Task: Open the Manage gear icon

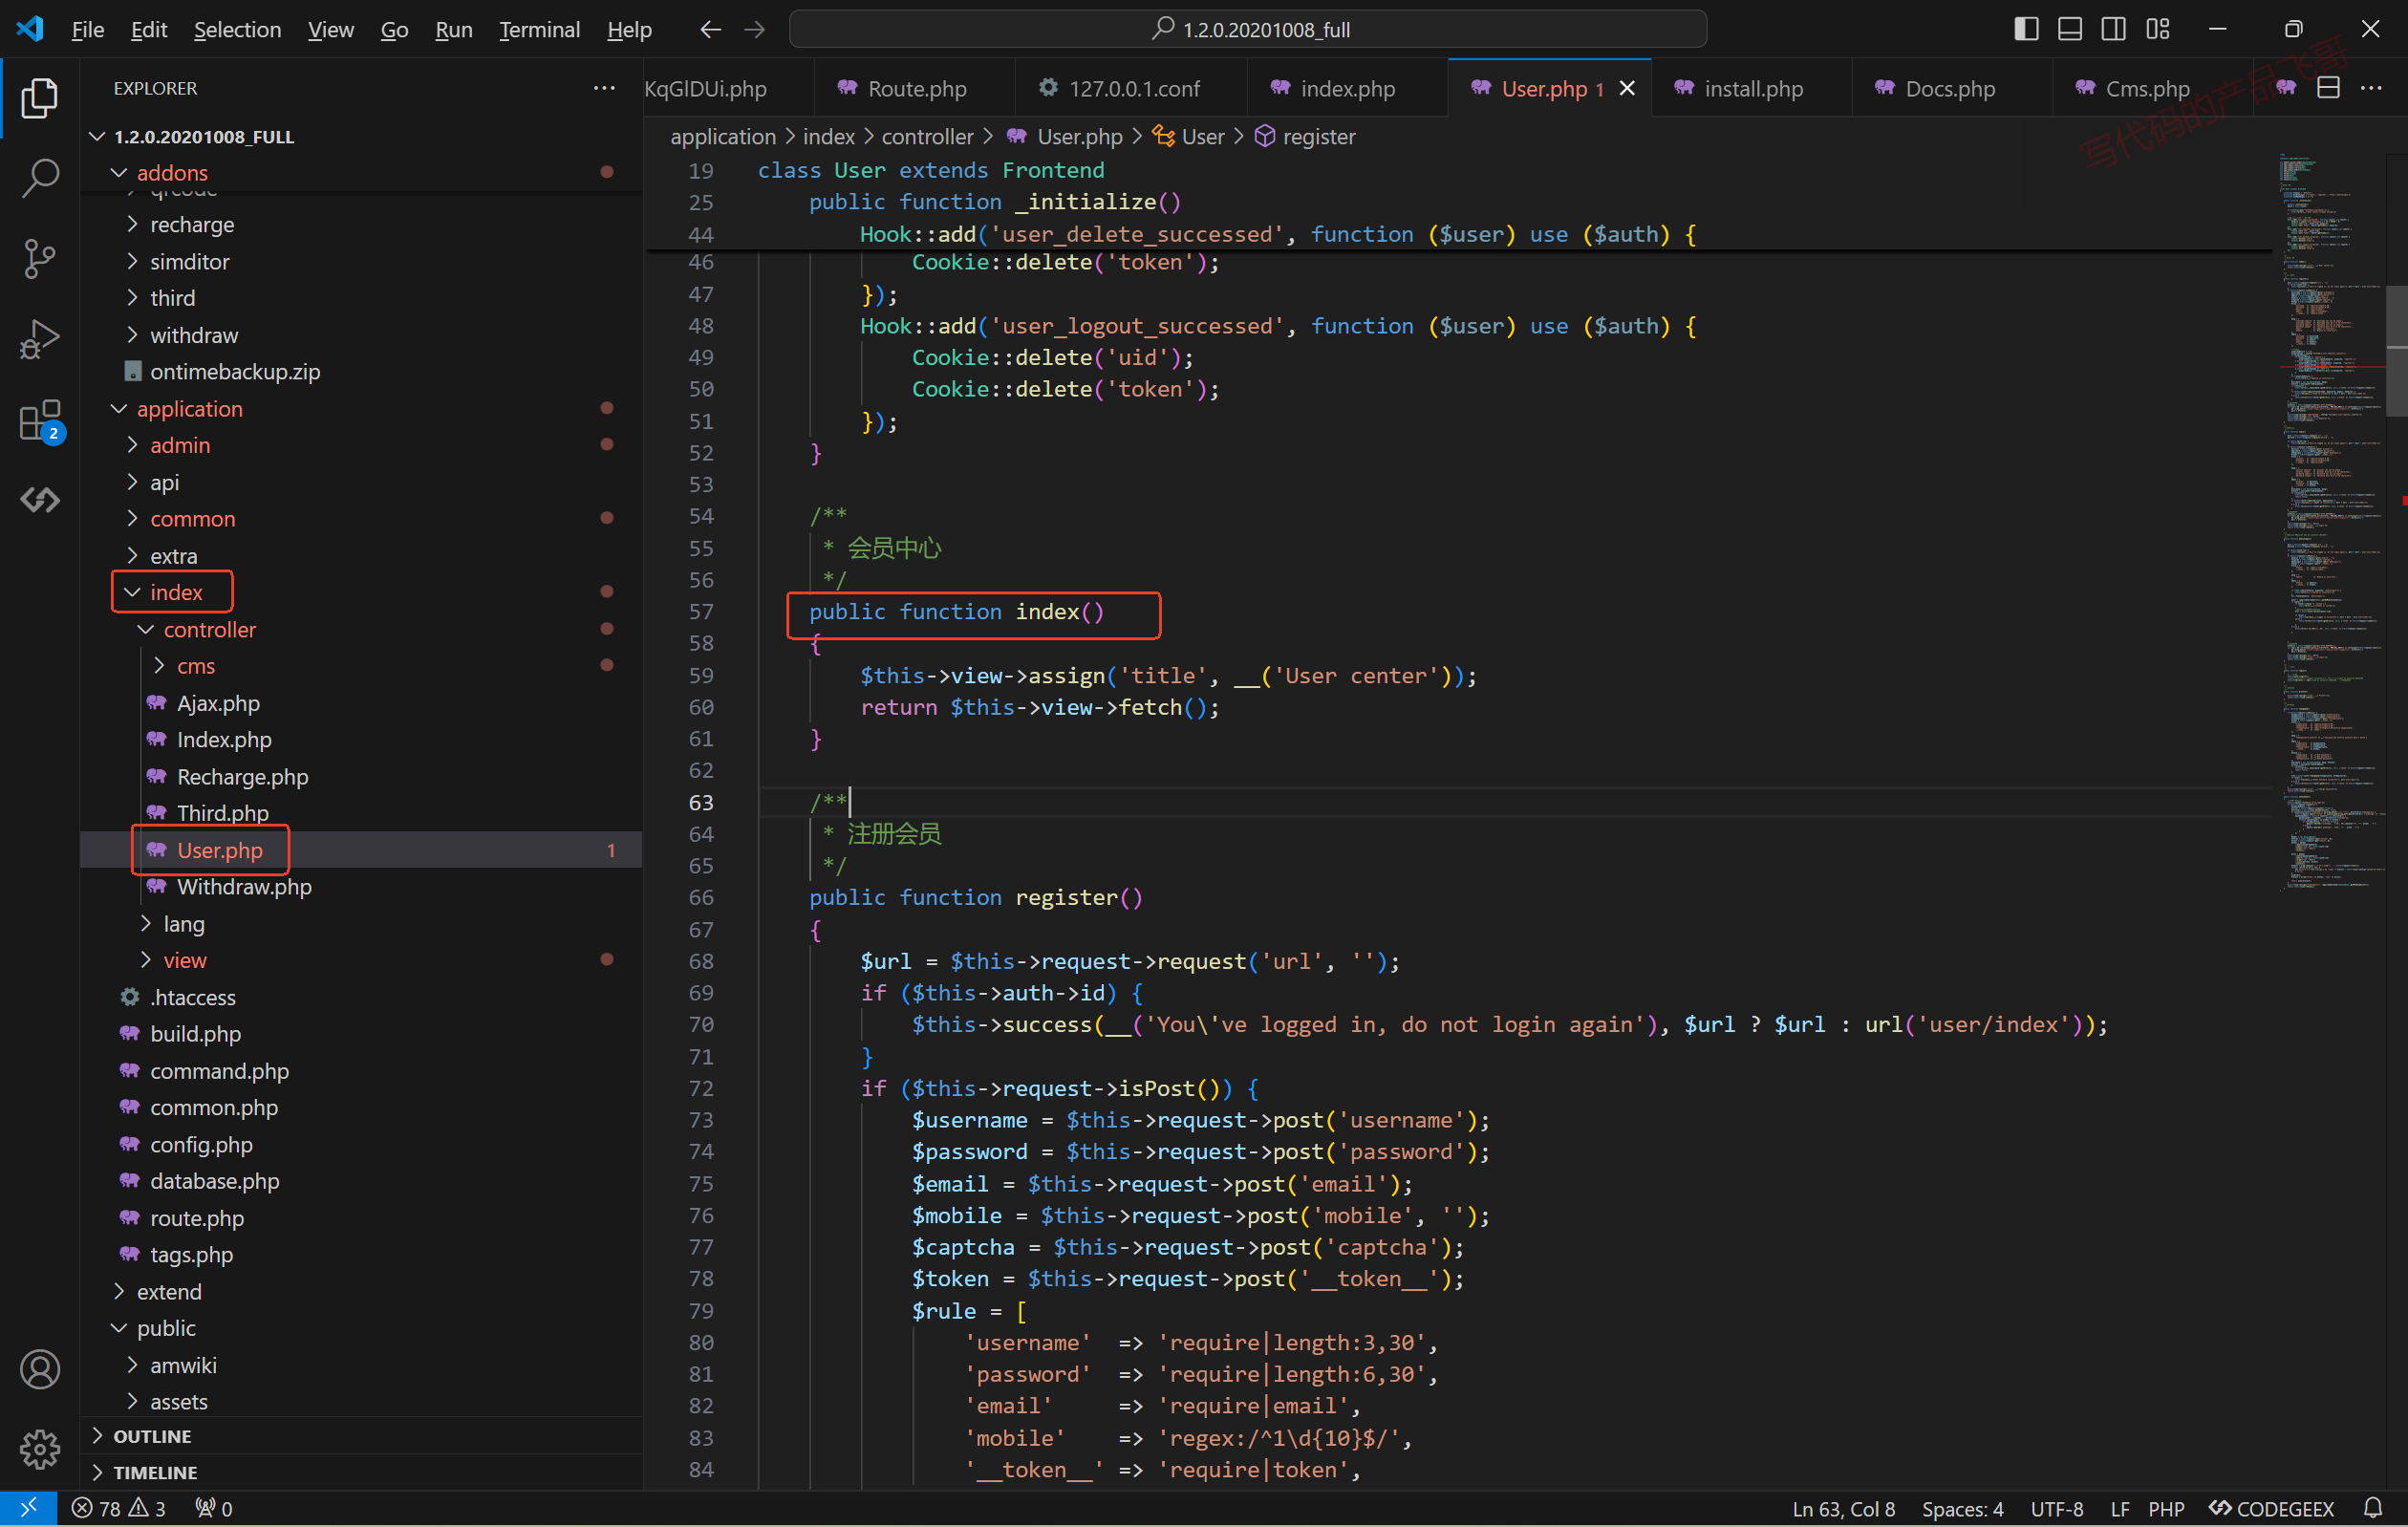Action: (40, 1449)
